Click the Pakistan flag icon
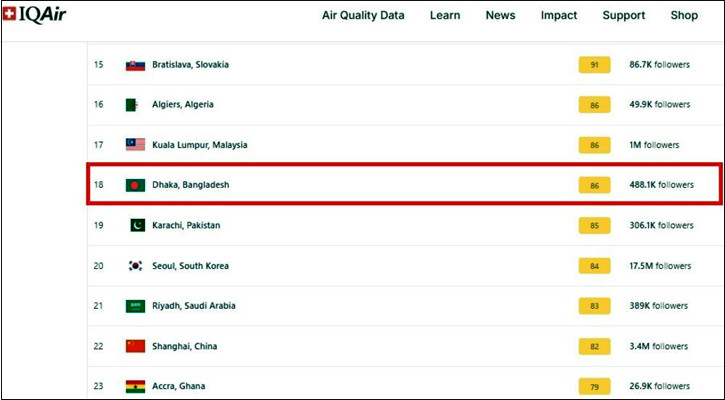Viewport: 725px width, 400px height. pyautogui.click(x=137, y=225)
